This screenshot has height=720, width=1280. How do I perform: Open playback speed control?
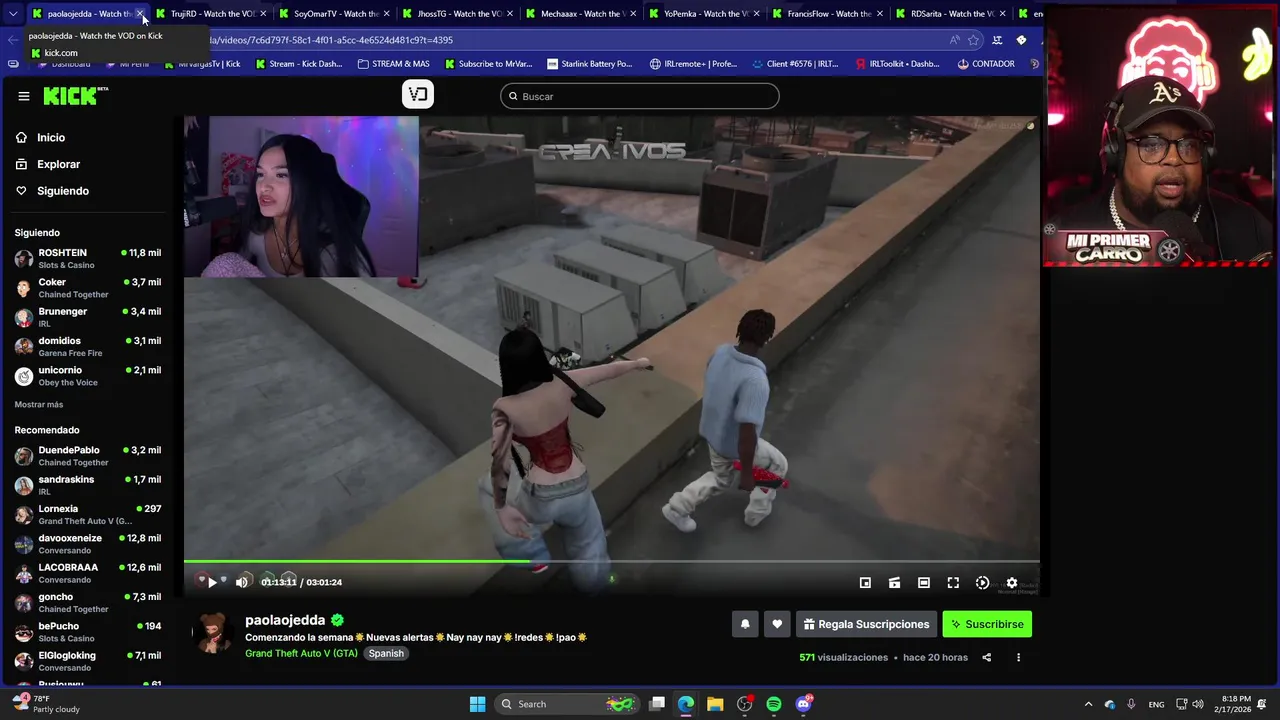point(982,583)
